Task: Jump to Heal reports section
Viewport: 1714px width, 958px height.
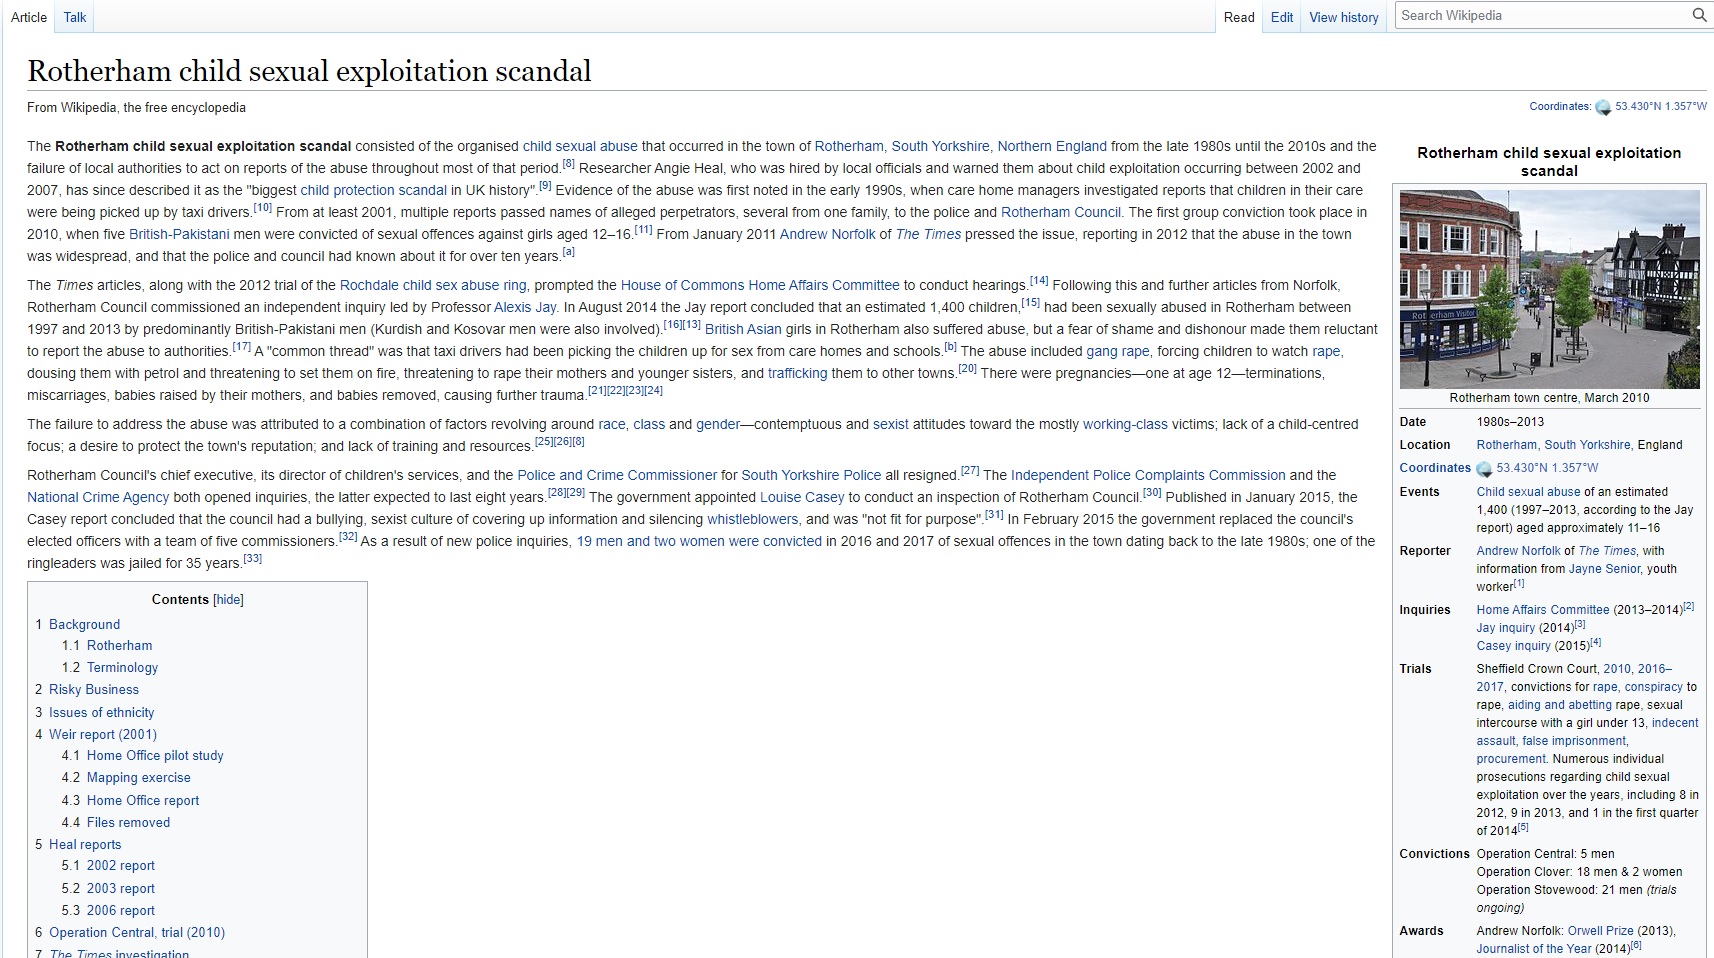Action: point(85,844)
